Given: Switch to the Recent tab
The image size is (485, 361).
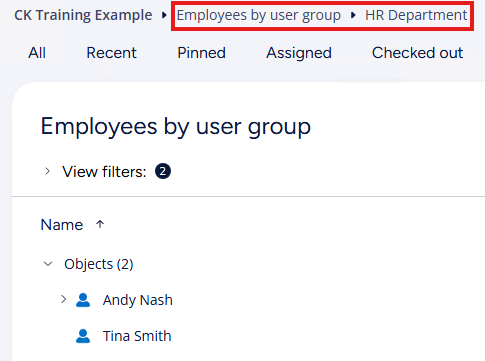Looking at the screenshot, I should click(111, 53).
